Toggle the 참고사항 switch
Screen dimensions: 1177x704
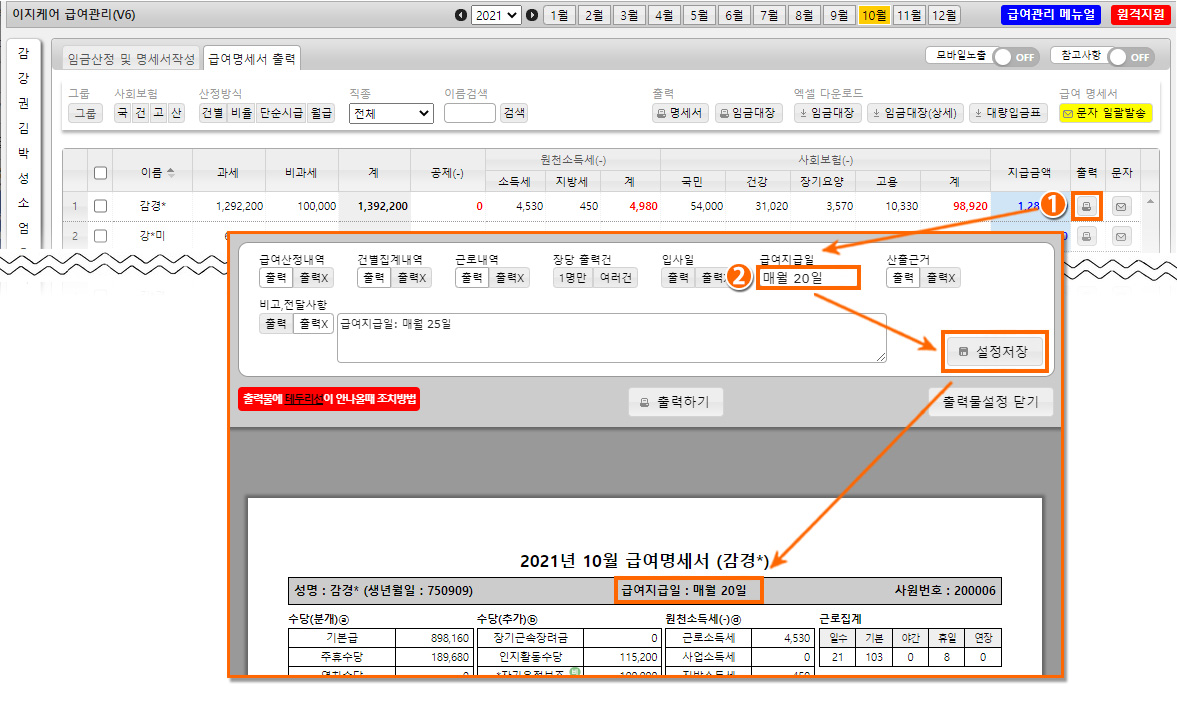click(1130, 57)
